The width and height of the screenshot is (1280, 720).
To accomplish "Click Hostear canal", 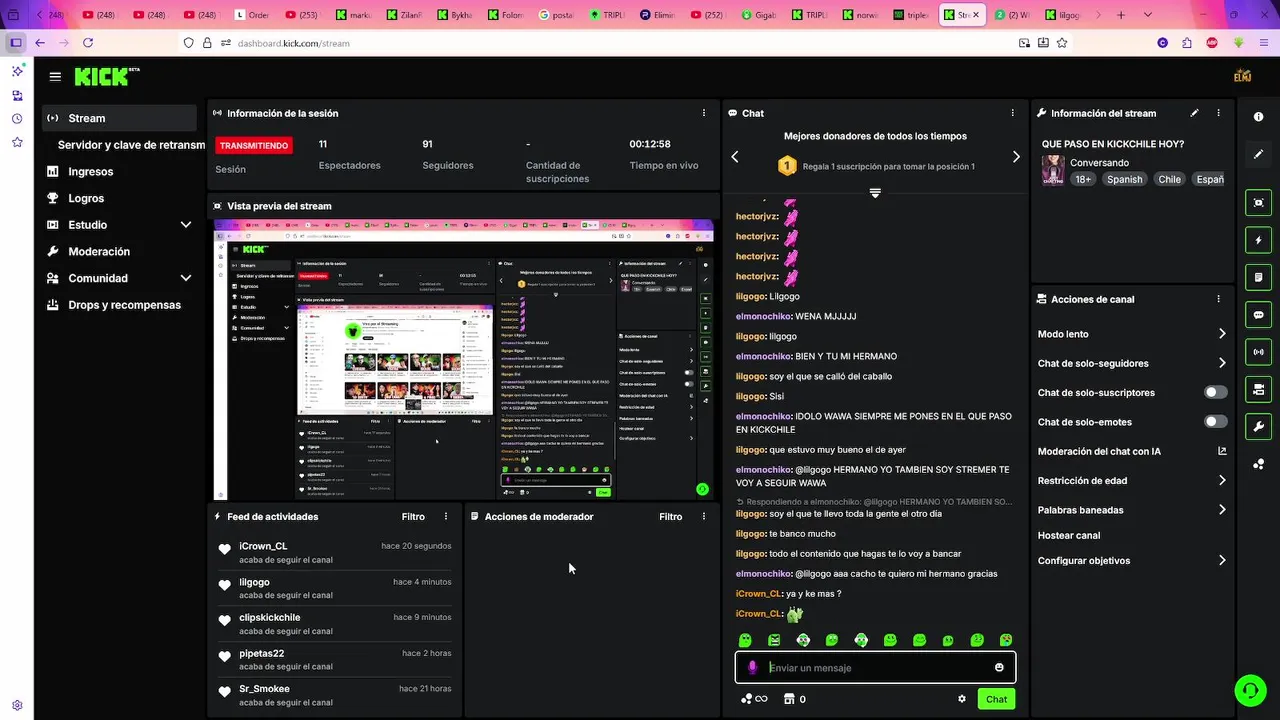I will (1069, 536).
